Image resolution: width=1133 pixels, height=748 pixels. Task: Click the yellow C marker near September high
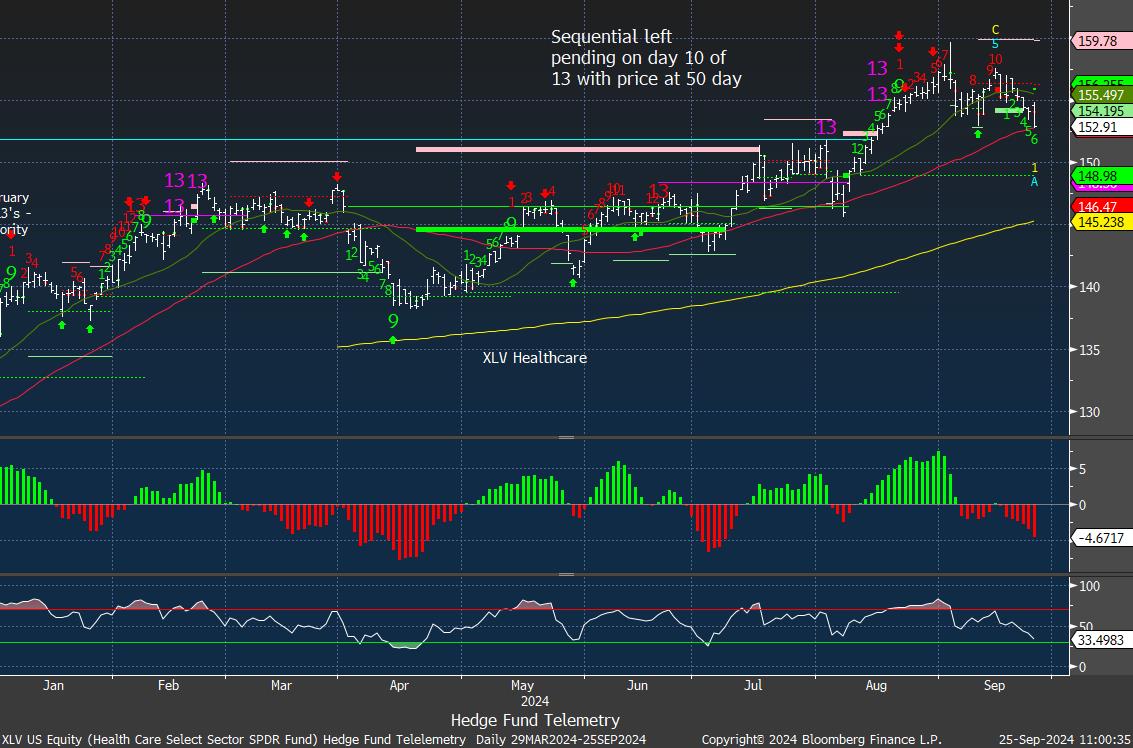pos(995,30)
